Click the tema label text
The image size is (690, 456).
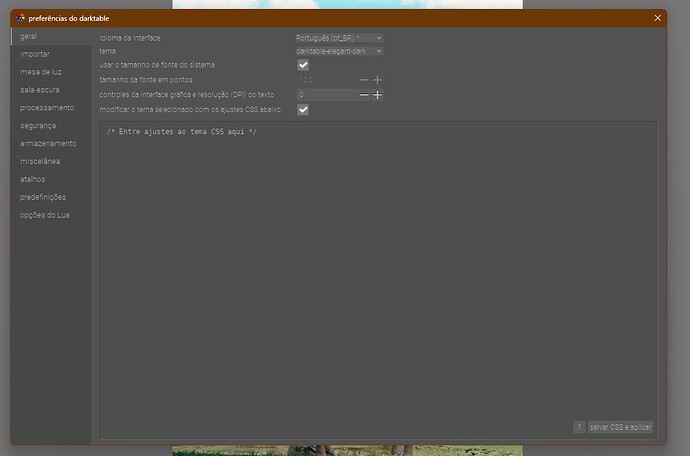pos(107,51)
